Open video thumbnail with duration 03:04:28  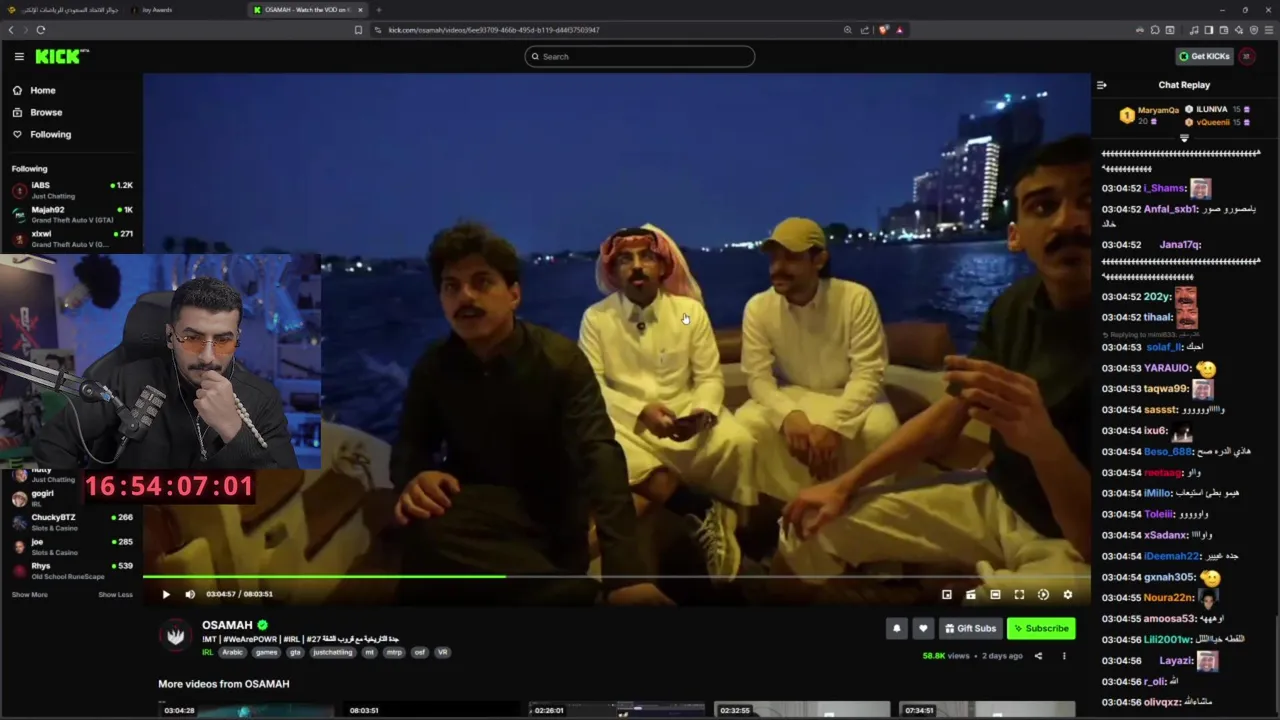pyautogui.click(x=245, y=709)
